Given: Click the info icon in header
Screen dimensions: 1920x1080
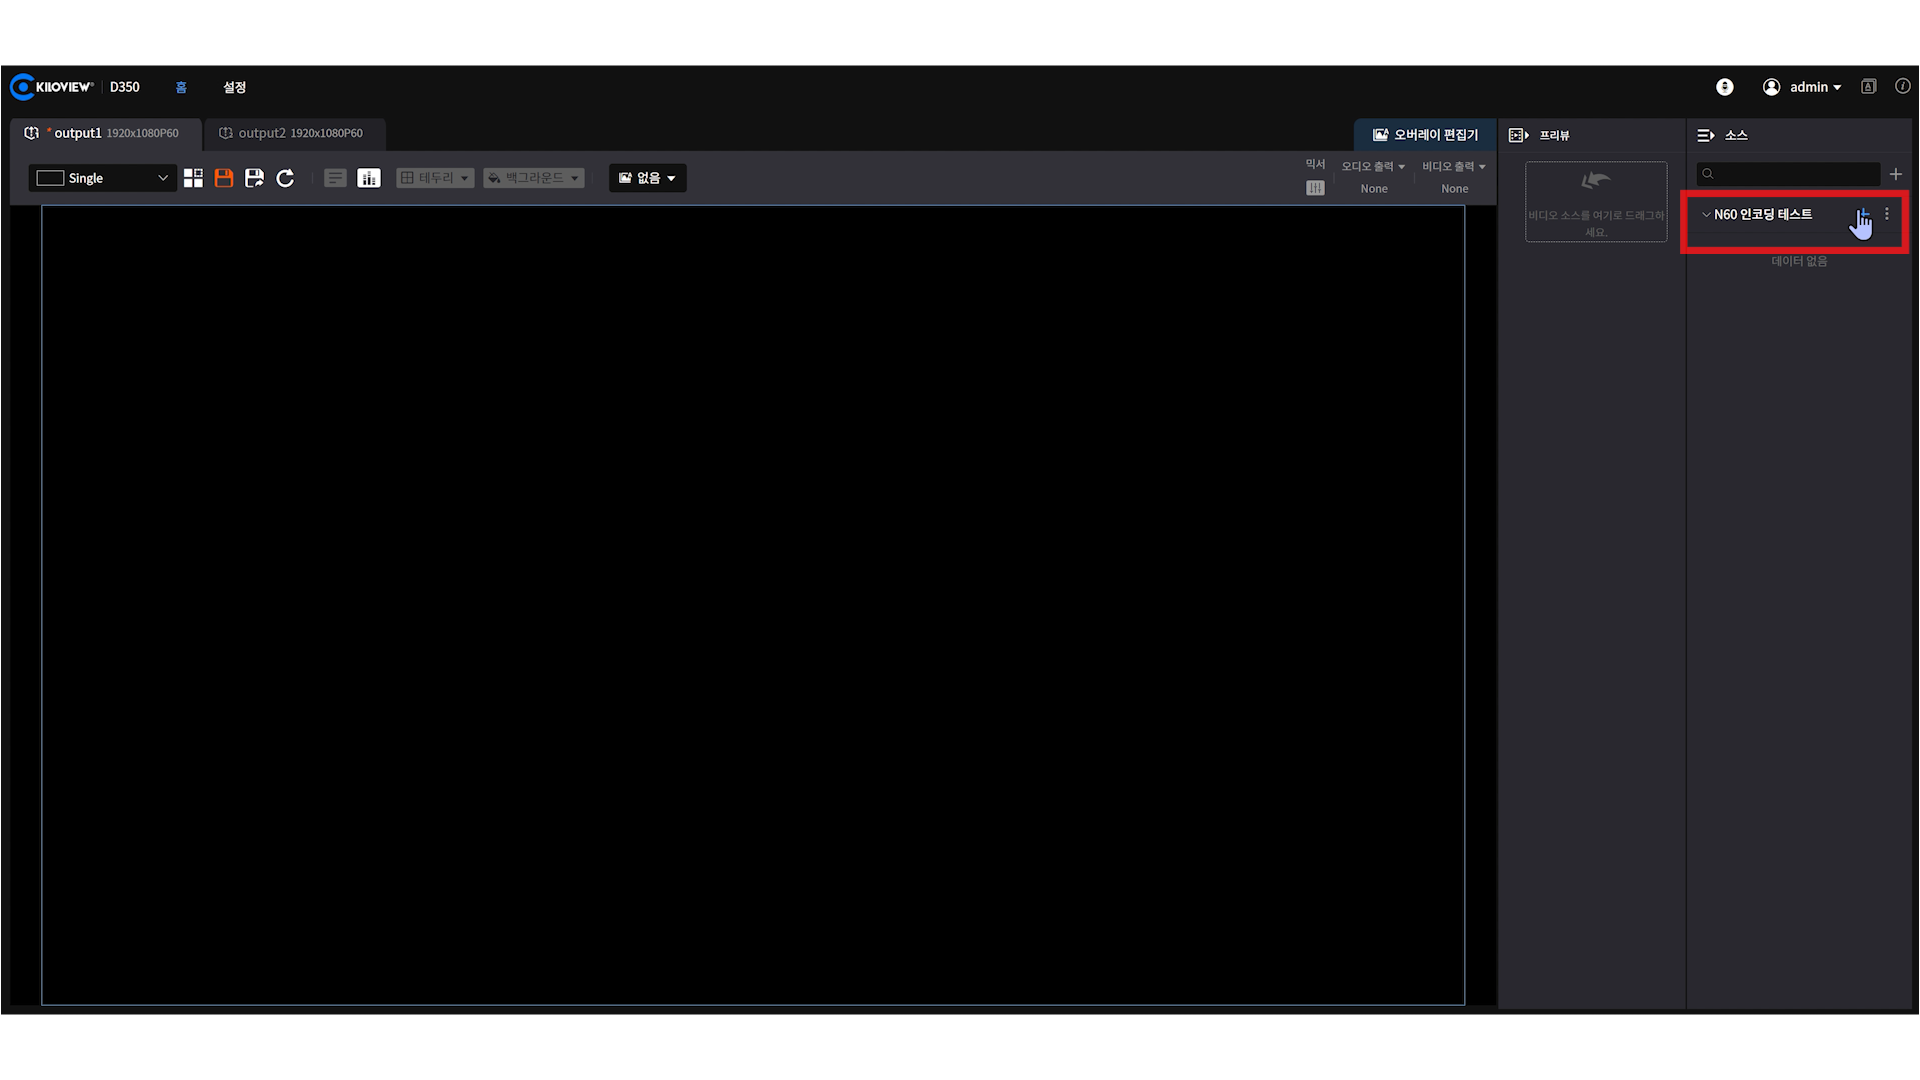Looking at the screenshot, I should point(1902,87).
